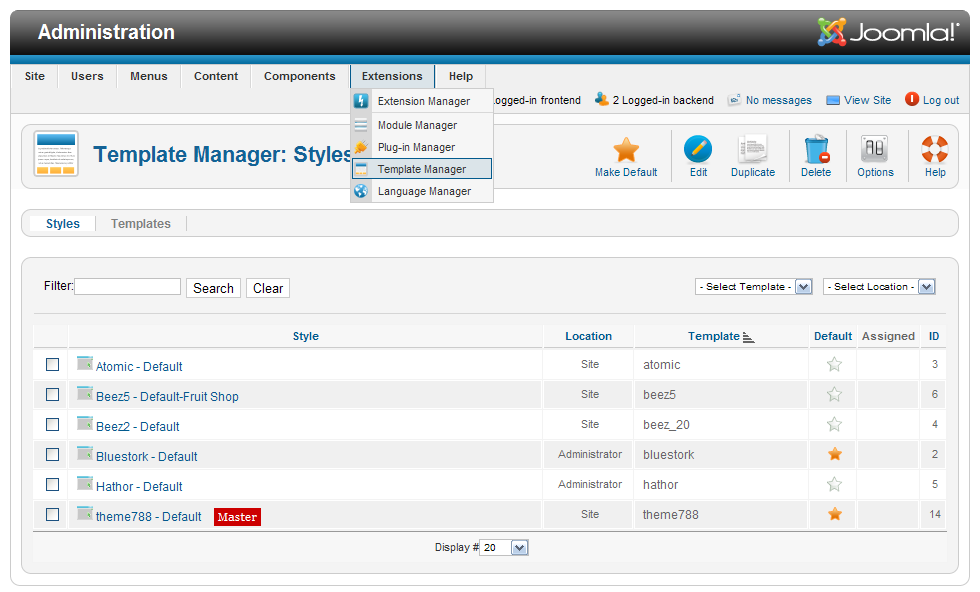Expand the Select Location dropdown

pos(879,287)
